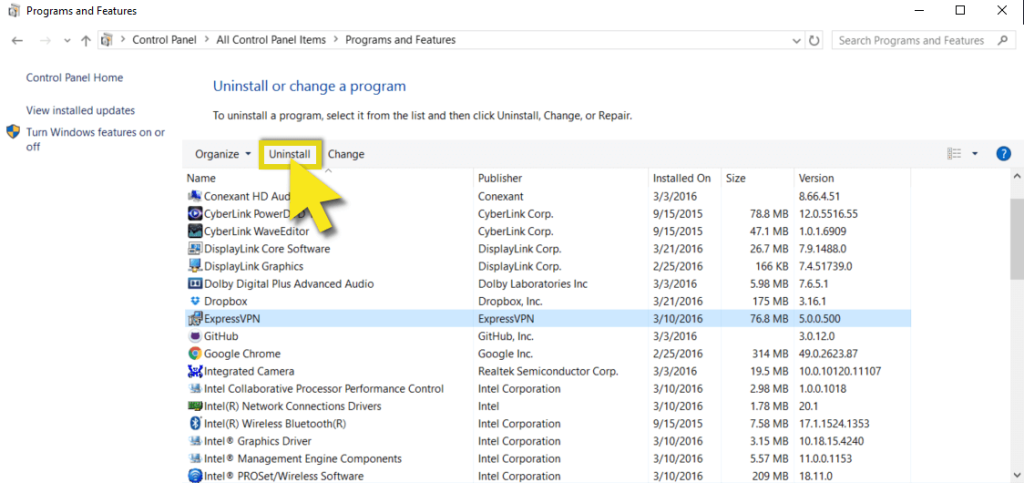
Task: Click version 12.0.5516.55 cell
Action: pos(828,213)
